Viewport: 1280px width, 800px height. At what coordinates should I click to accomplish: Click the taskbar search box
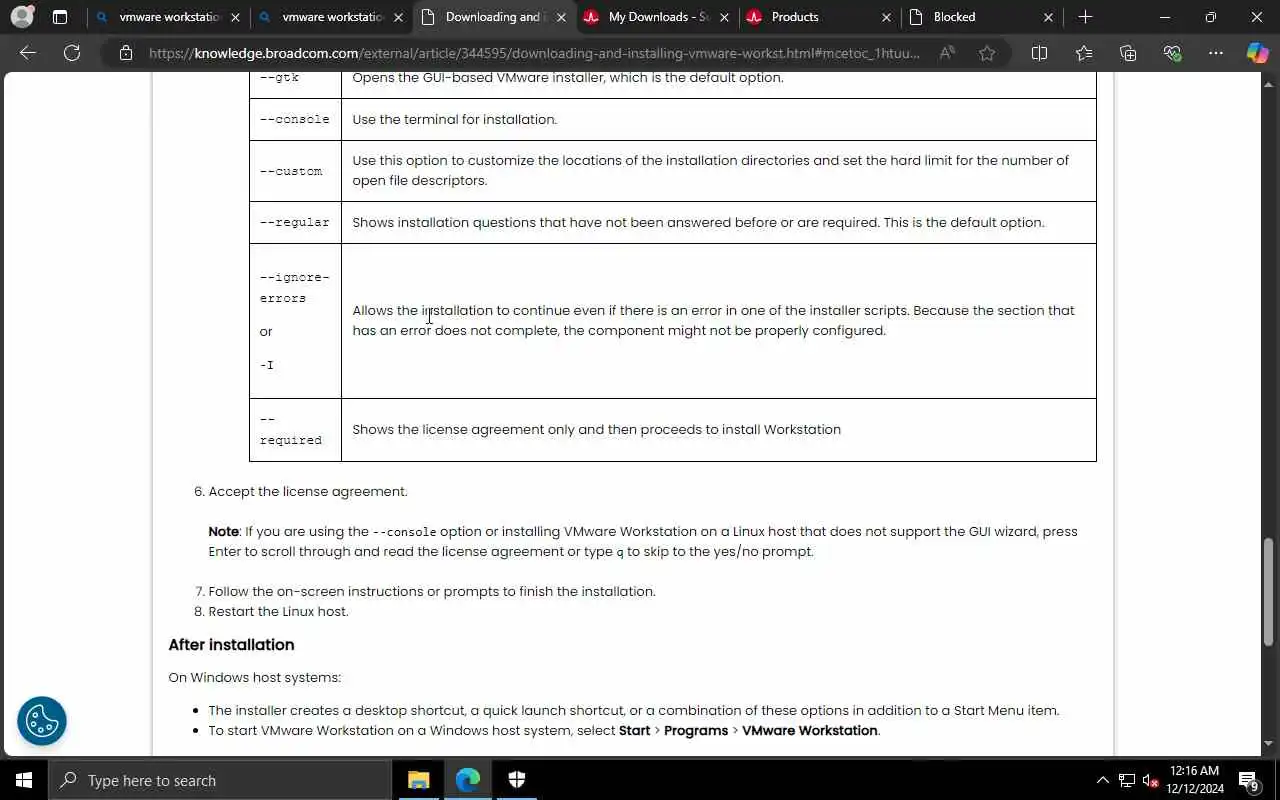(x=220, y=780)
